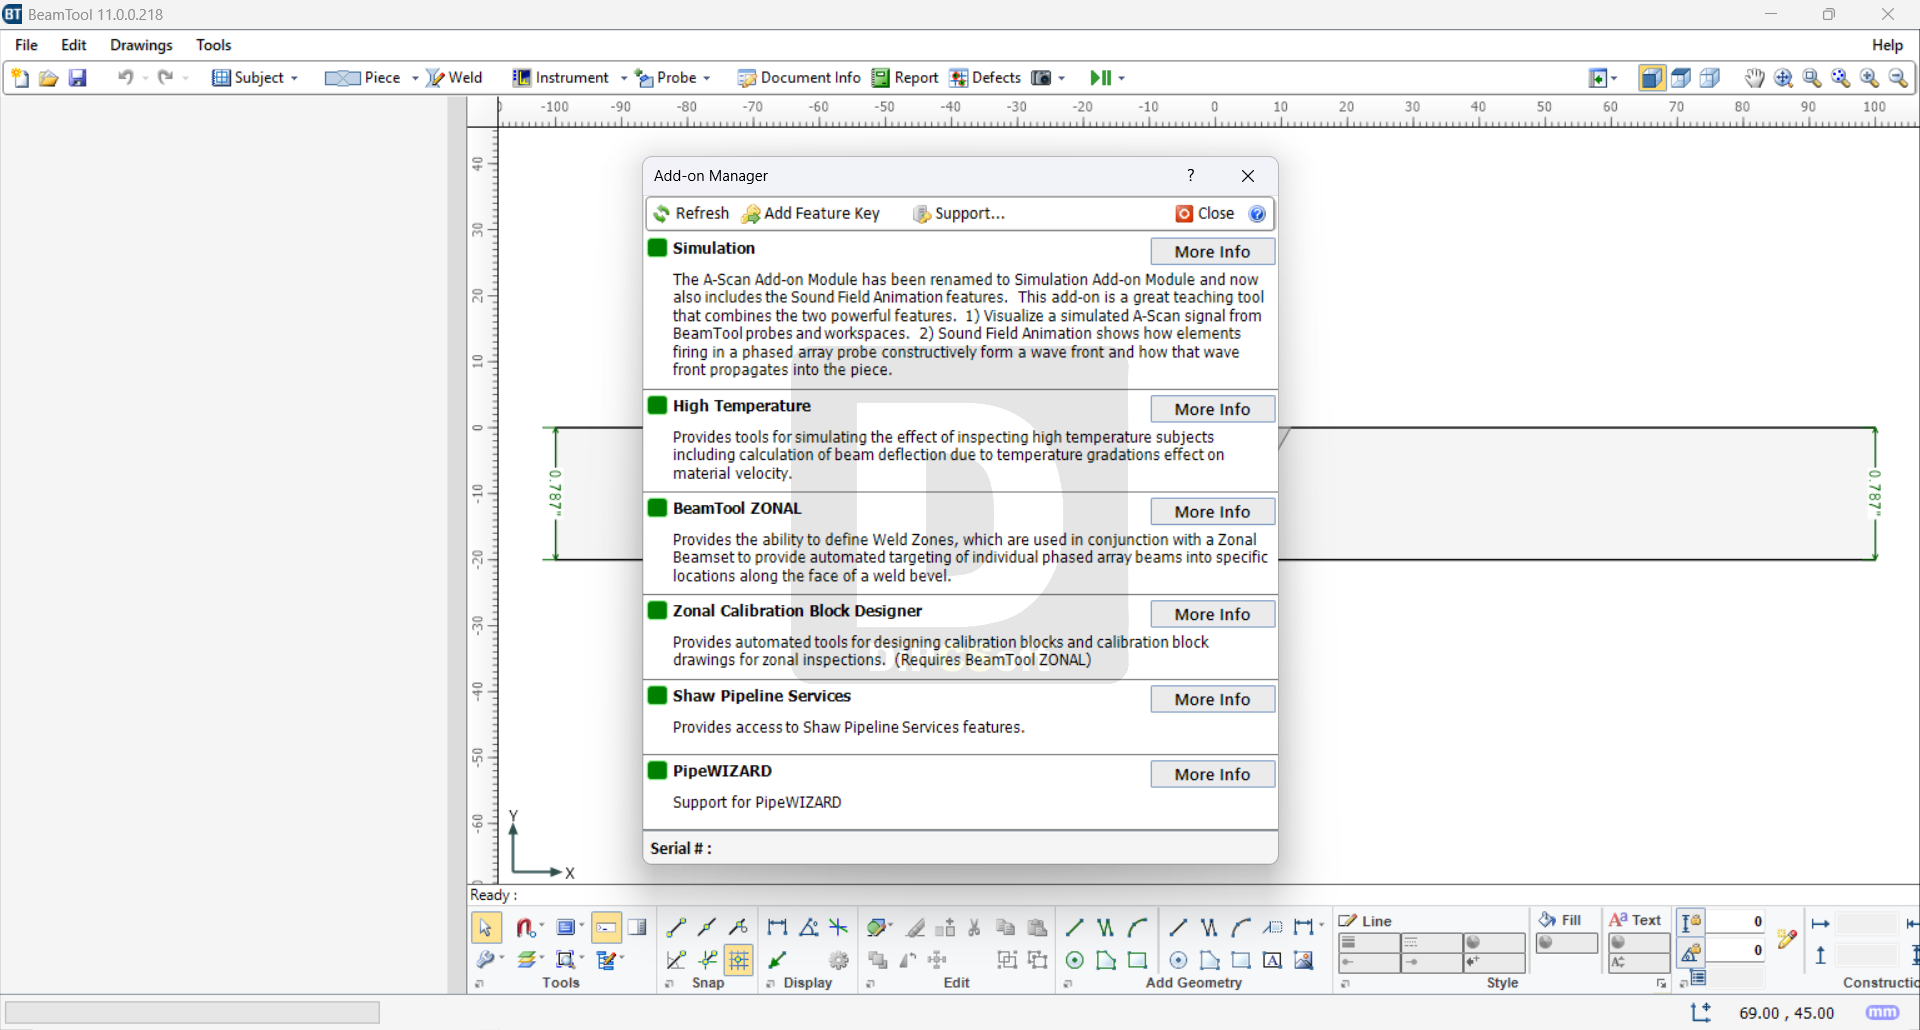Expand the Piece dropdown arrow
The image size is (1920, 1030).
click(415, 78)
